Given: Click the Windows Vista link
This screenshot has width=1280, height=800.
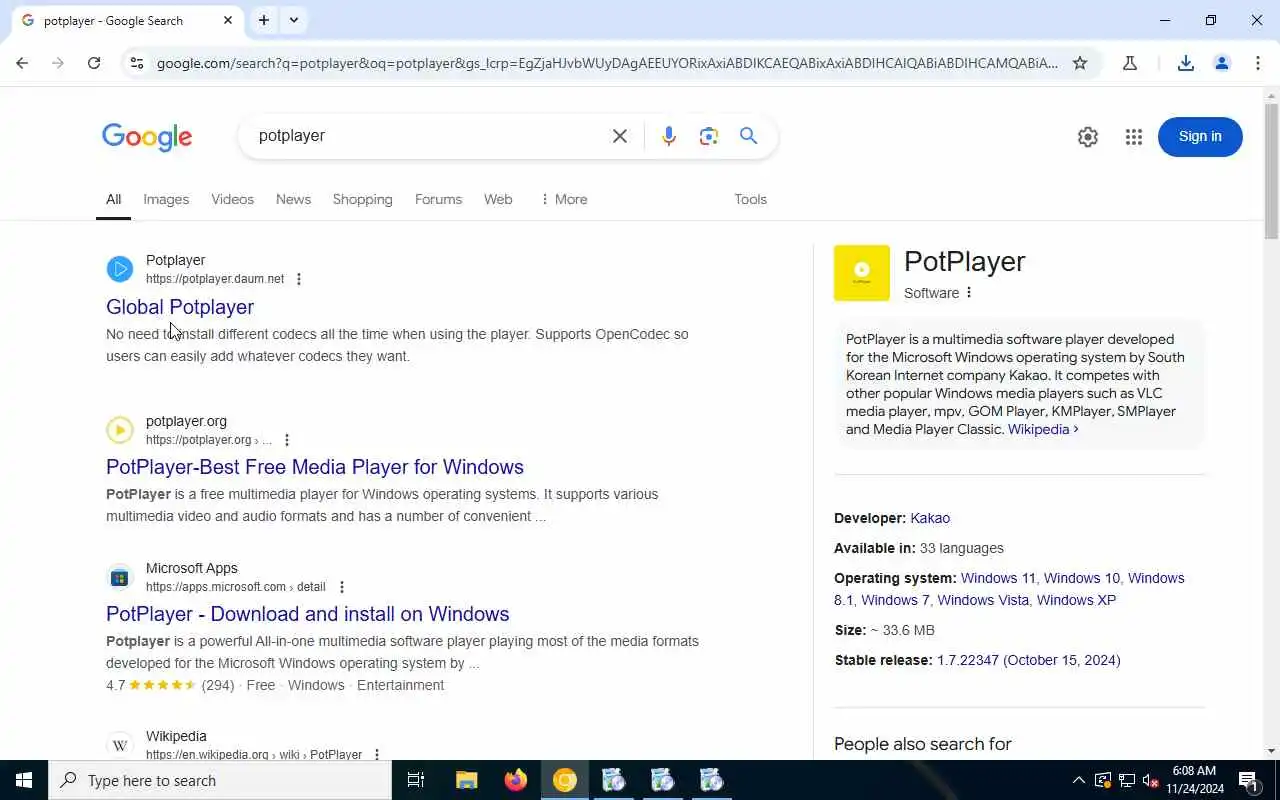Looking at the screenshot, I should point(983,600).
